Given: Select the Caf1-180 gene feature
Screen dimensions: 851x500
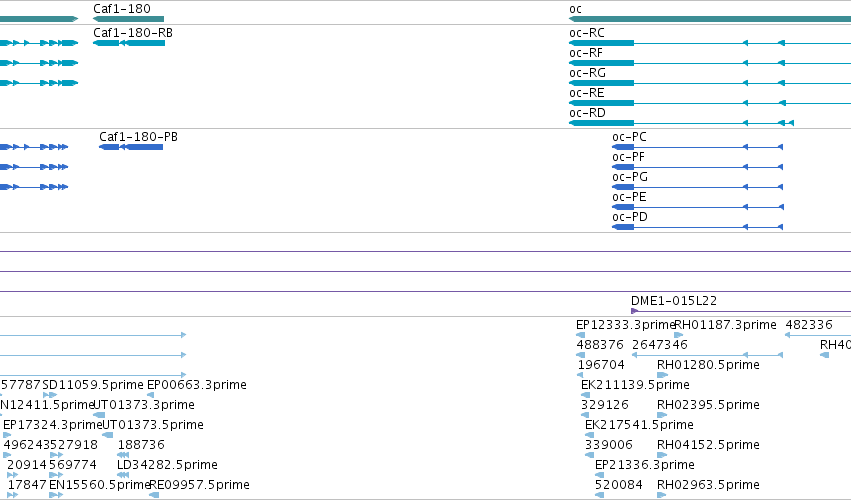Looking at the screenshot, I should (x=129, y=19).
